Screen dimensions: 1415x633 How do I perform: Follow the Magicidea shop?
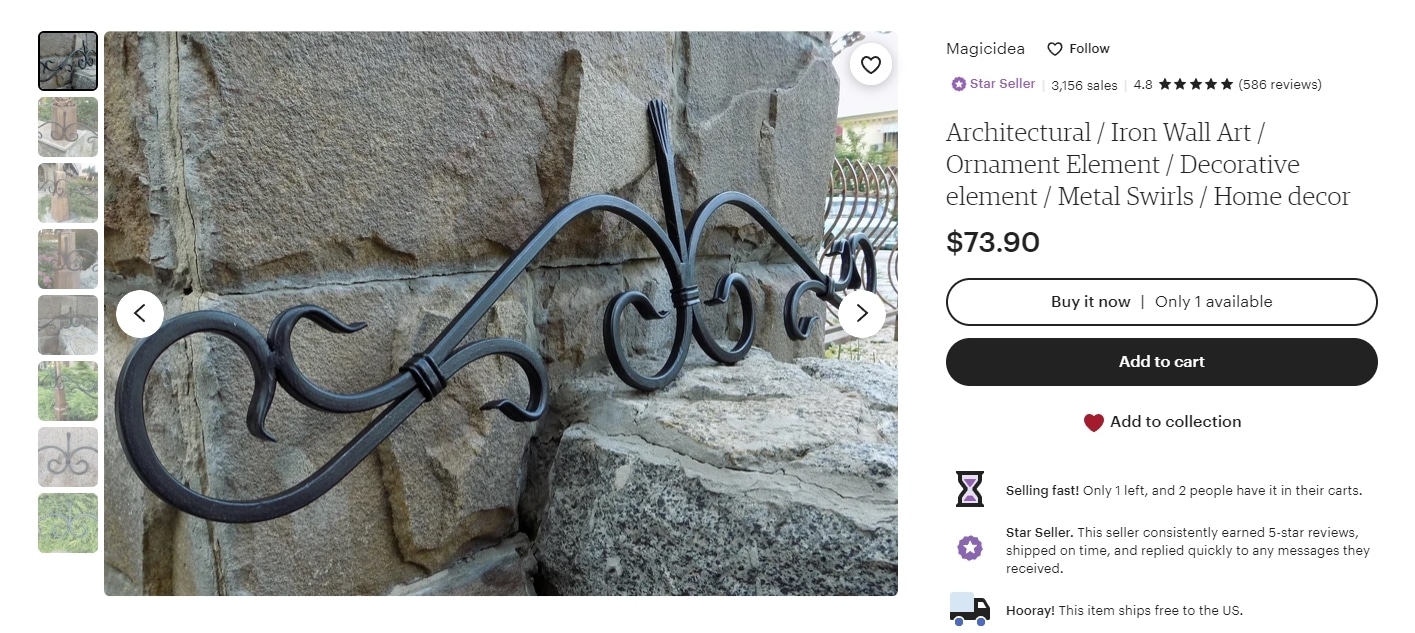(1078, 48)
